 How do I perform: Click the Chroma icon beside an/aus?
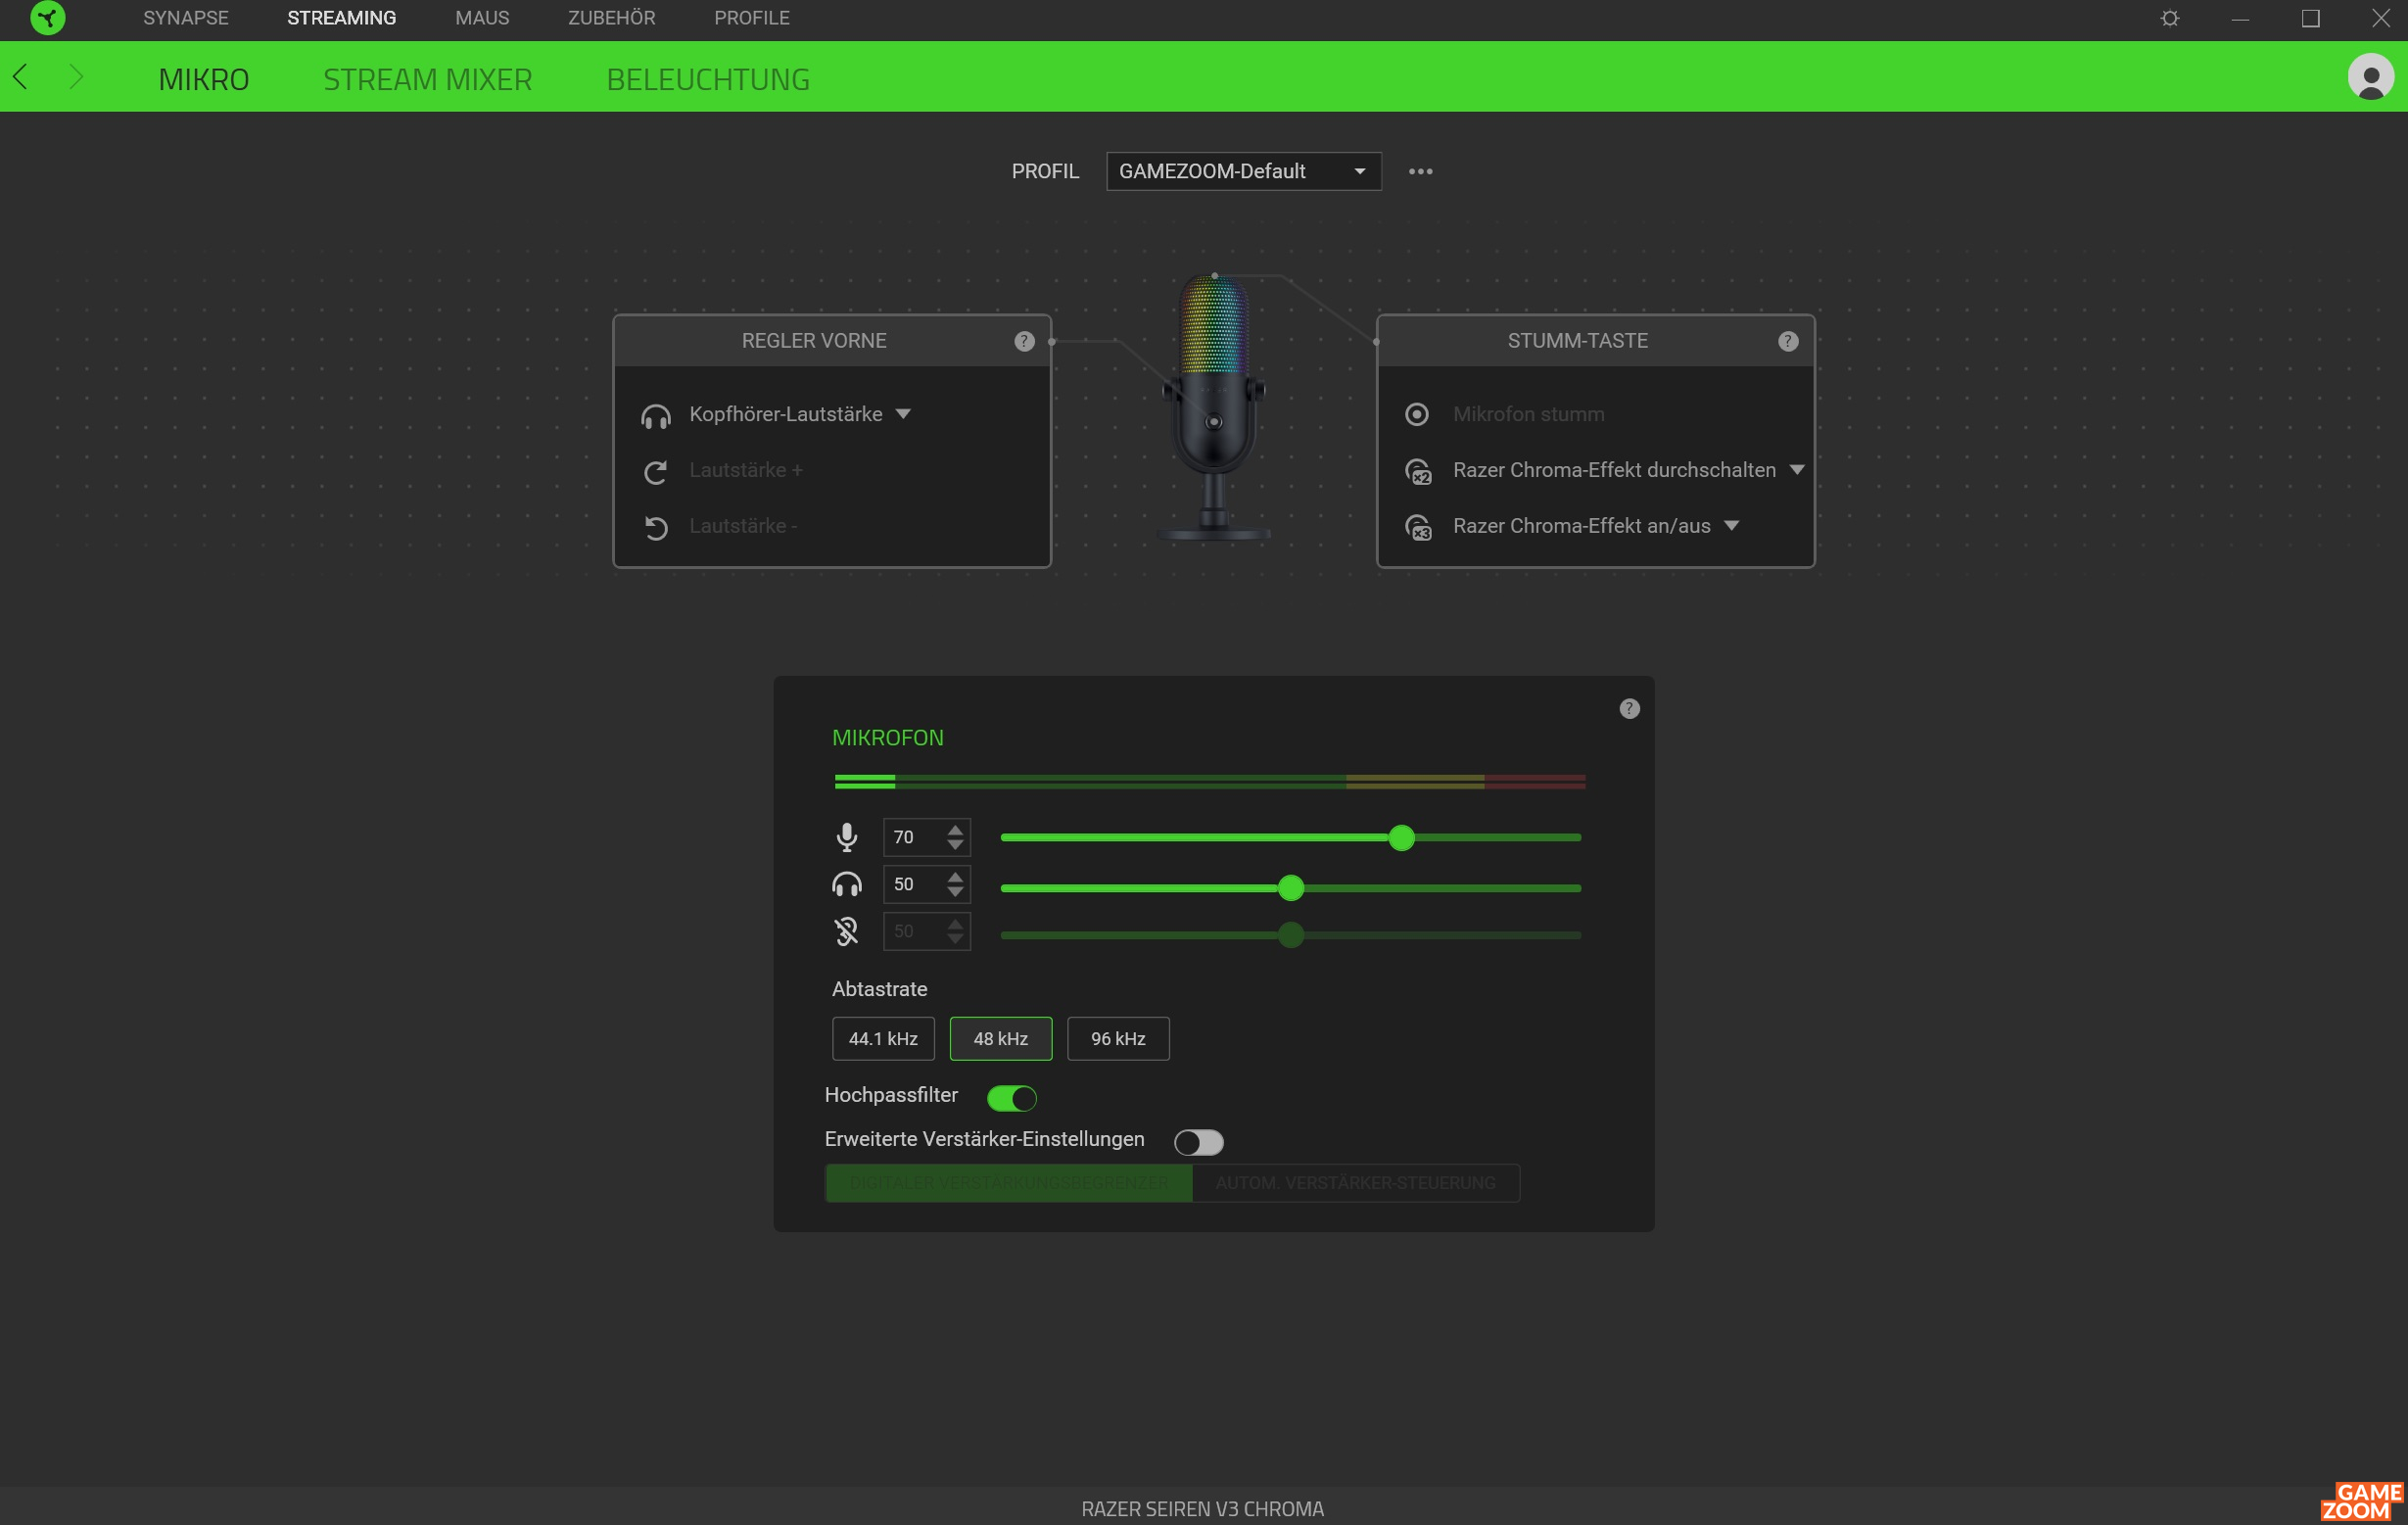[x=1418, y=527]
